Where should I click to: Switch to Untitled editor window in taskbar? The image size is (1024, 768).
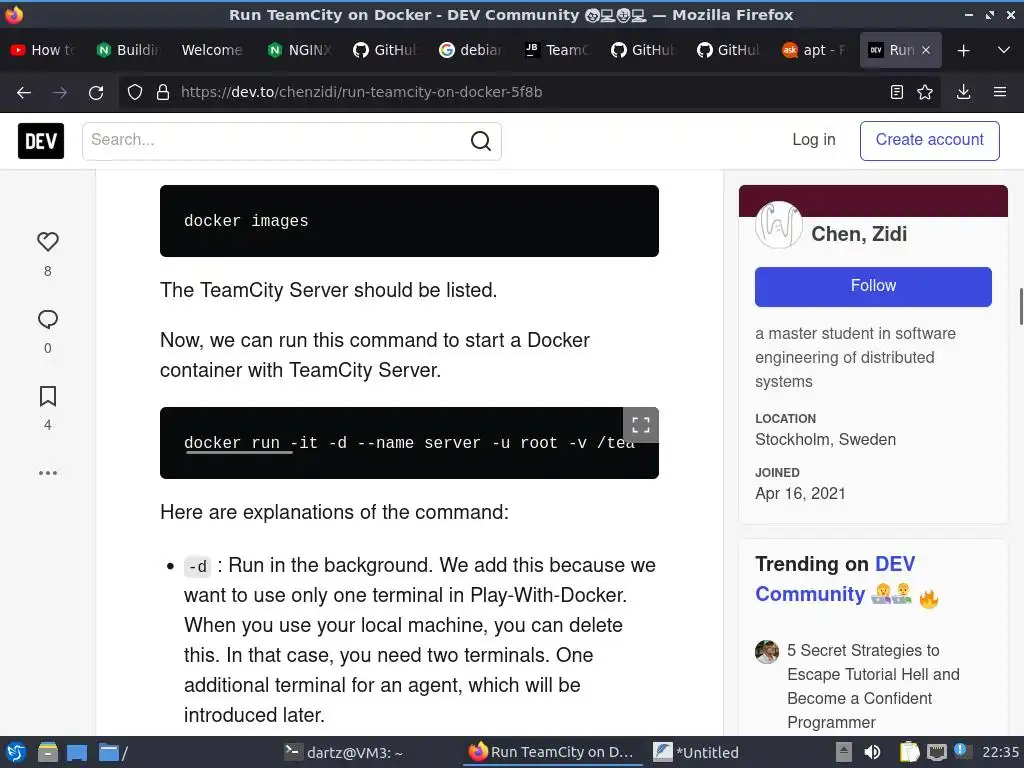[696, 752]
